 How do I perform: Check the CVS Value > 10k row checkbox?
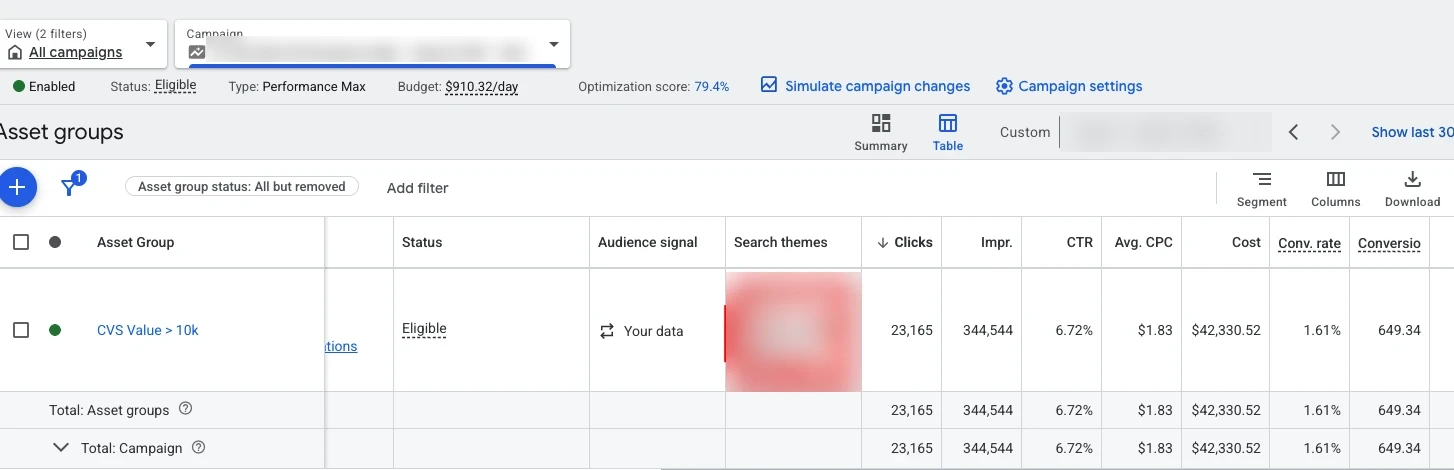(21, 330)
